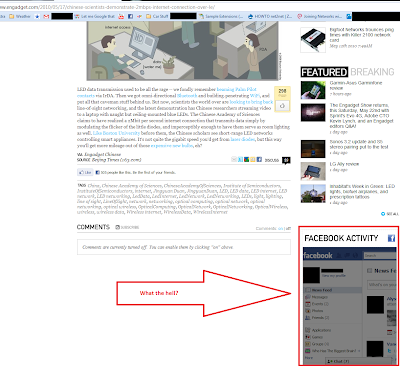Open the black comment bubble icon
Viewport: 400px width, 366px height.
pos(286,160)
